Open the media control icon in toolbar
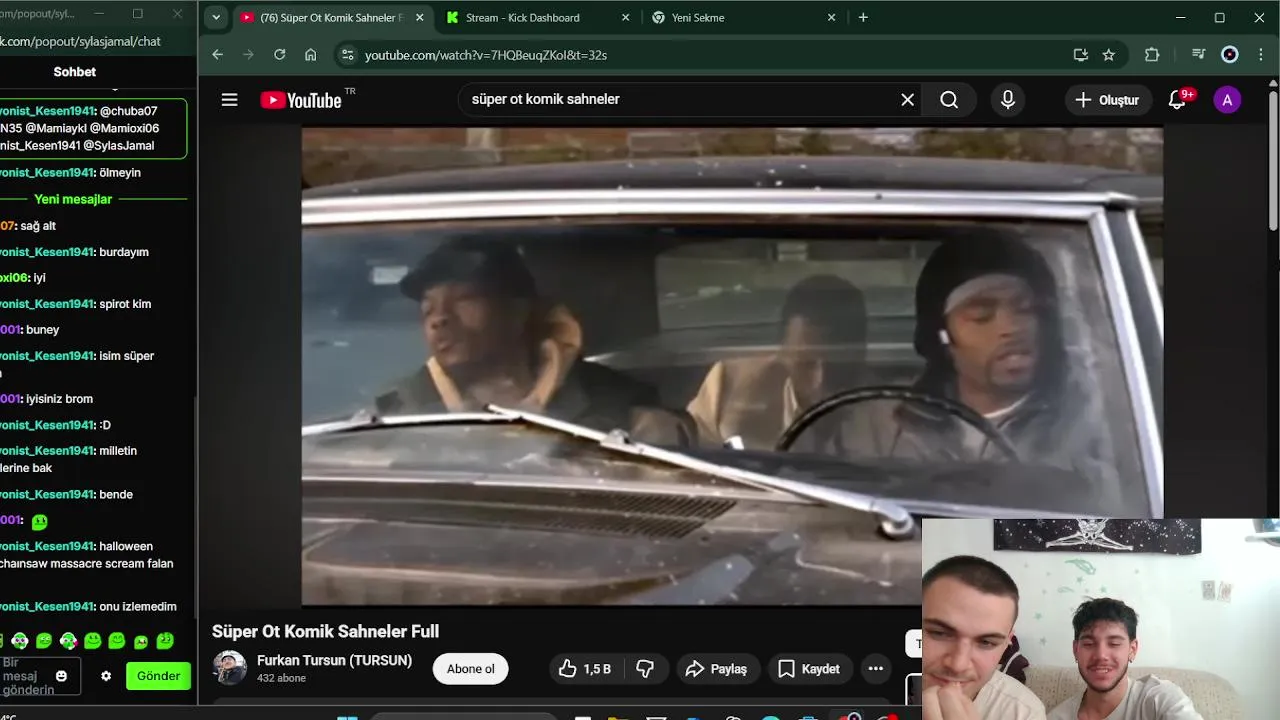Image resolution: width=1280 pixels, height=720 pixels. [x=1198, y=55]
